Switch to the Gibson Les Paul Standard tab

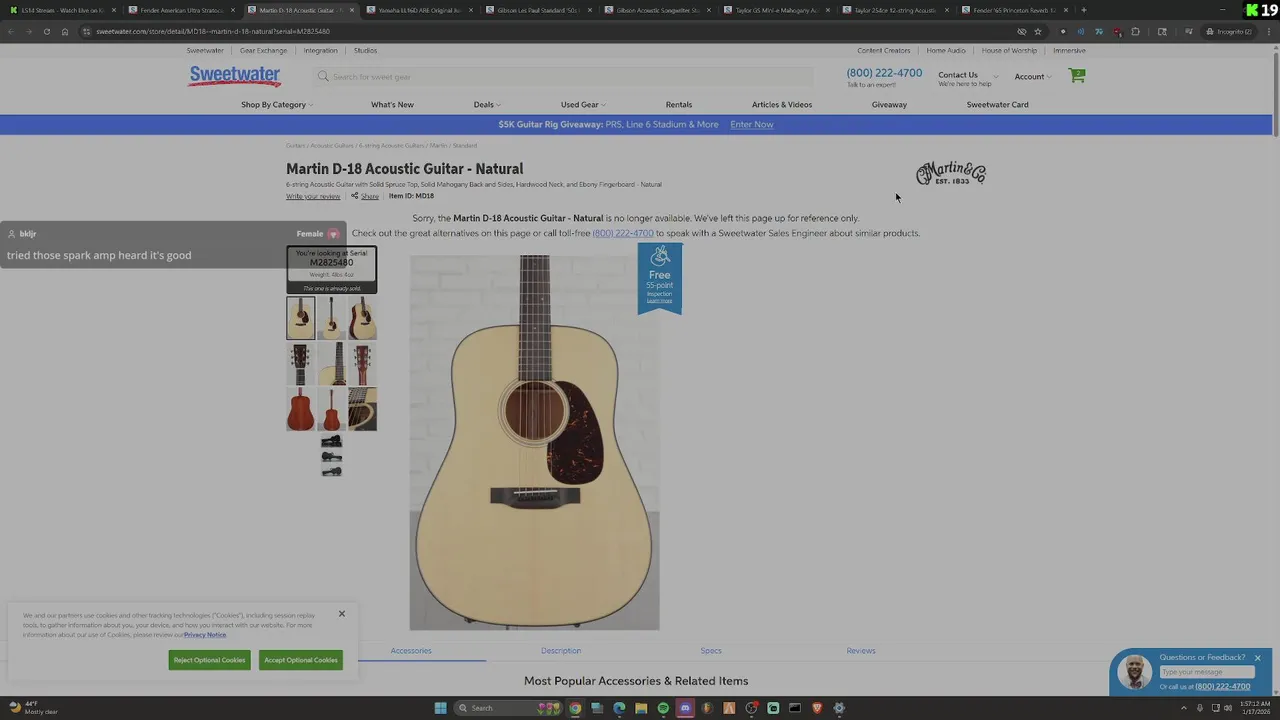(x=538, y=10)
